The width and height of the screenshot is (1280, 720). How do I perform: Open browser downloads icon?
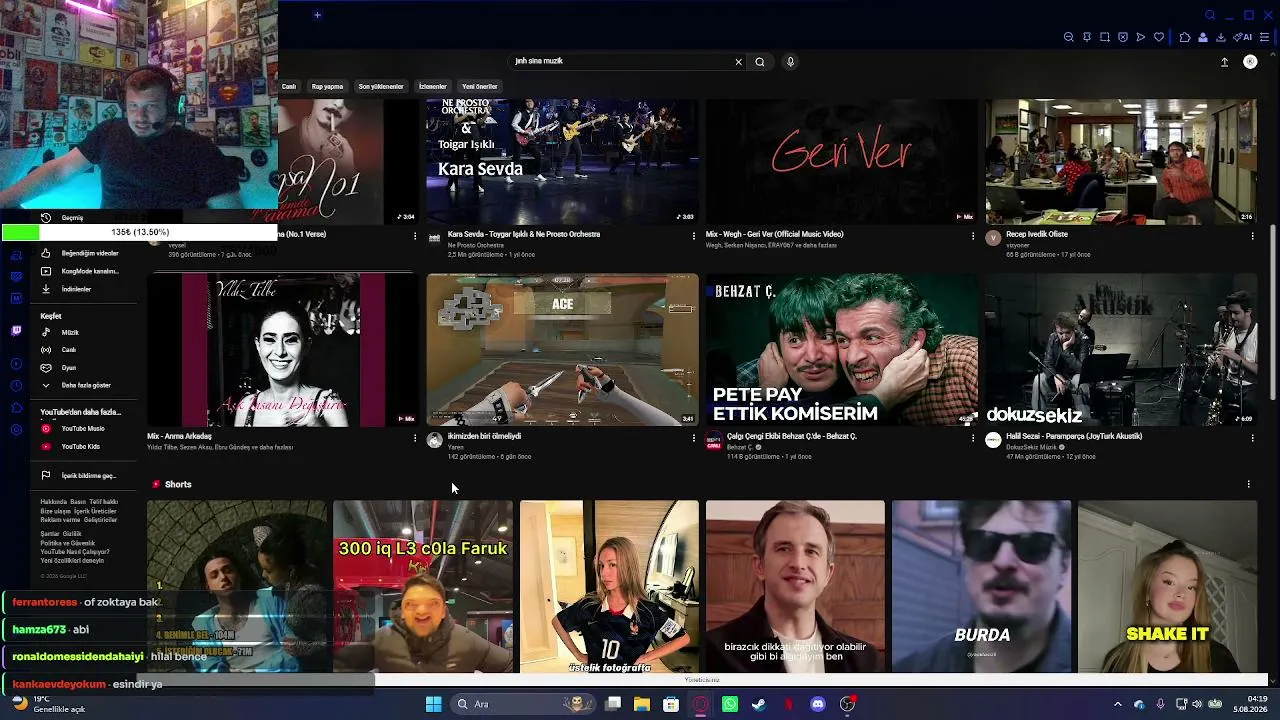[x=1222, y=37]
